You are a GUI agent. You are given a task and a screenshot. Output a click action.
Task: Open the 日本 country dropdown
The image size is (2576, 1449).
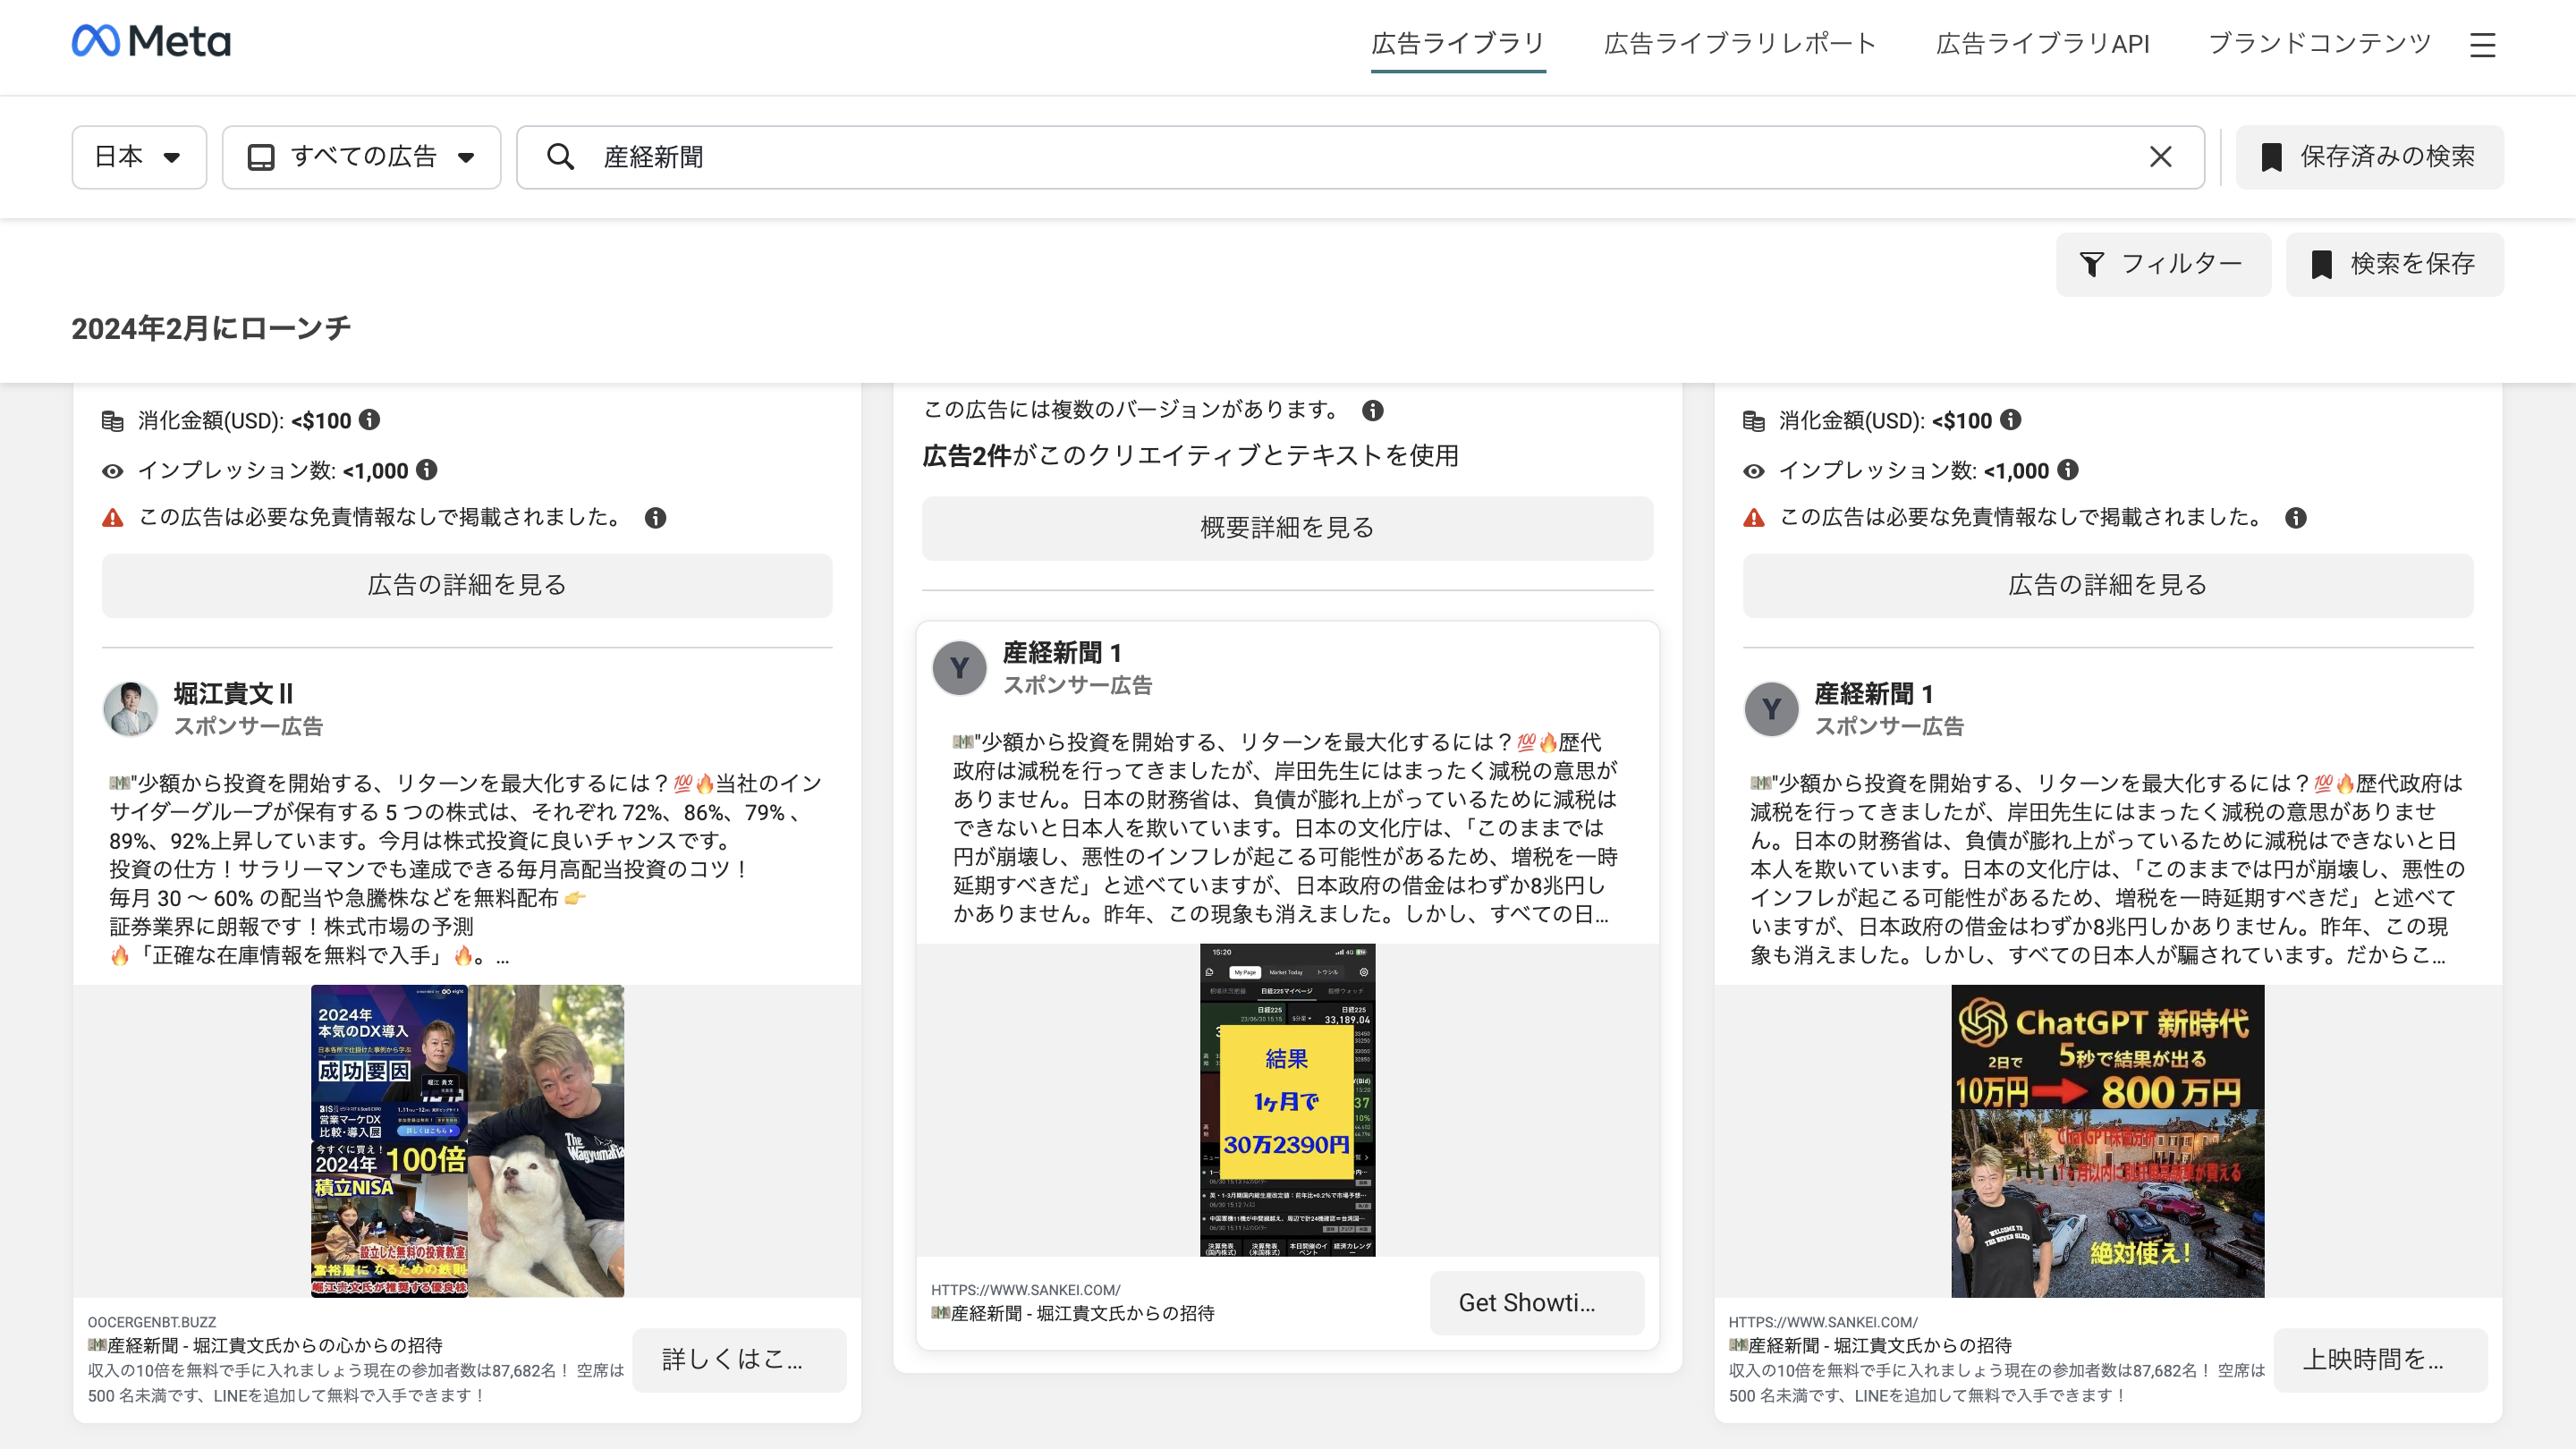point(139,157)
